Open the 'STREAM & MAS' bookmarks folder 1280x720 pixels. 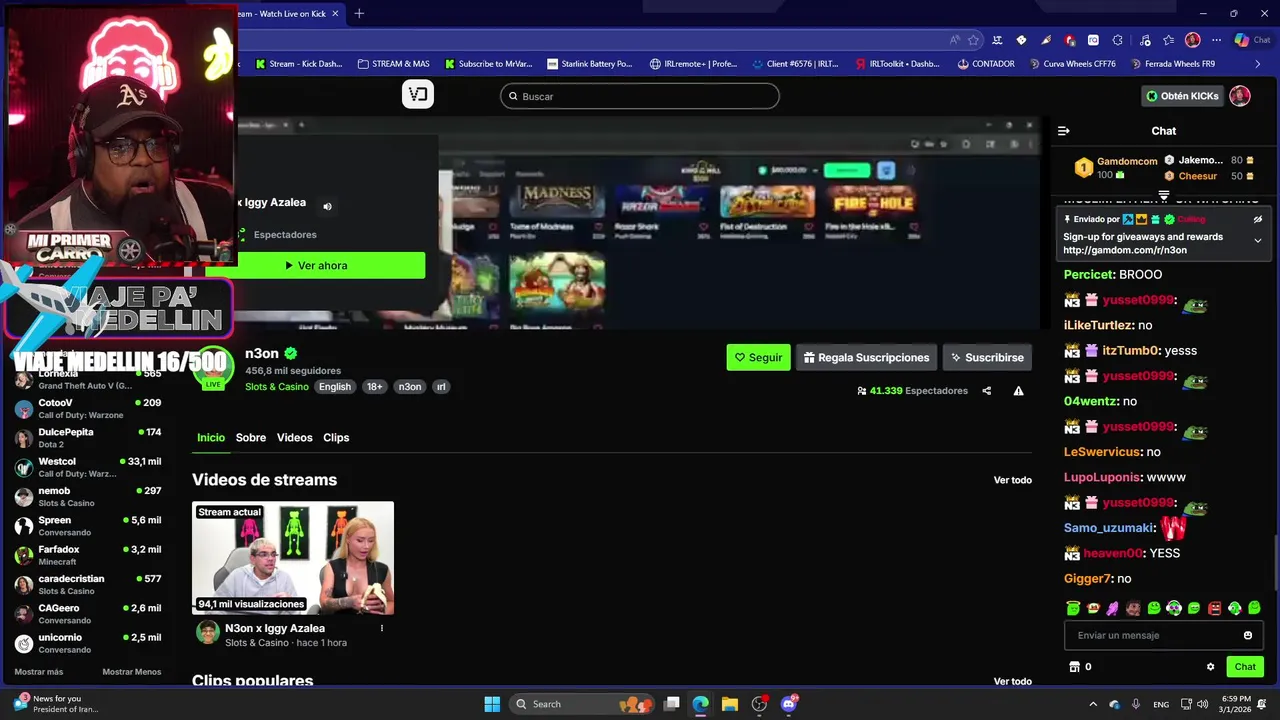pyautogui.click(x=393, y=64)
